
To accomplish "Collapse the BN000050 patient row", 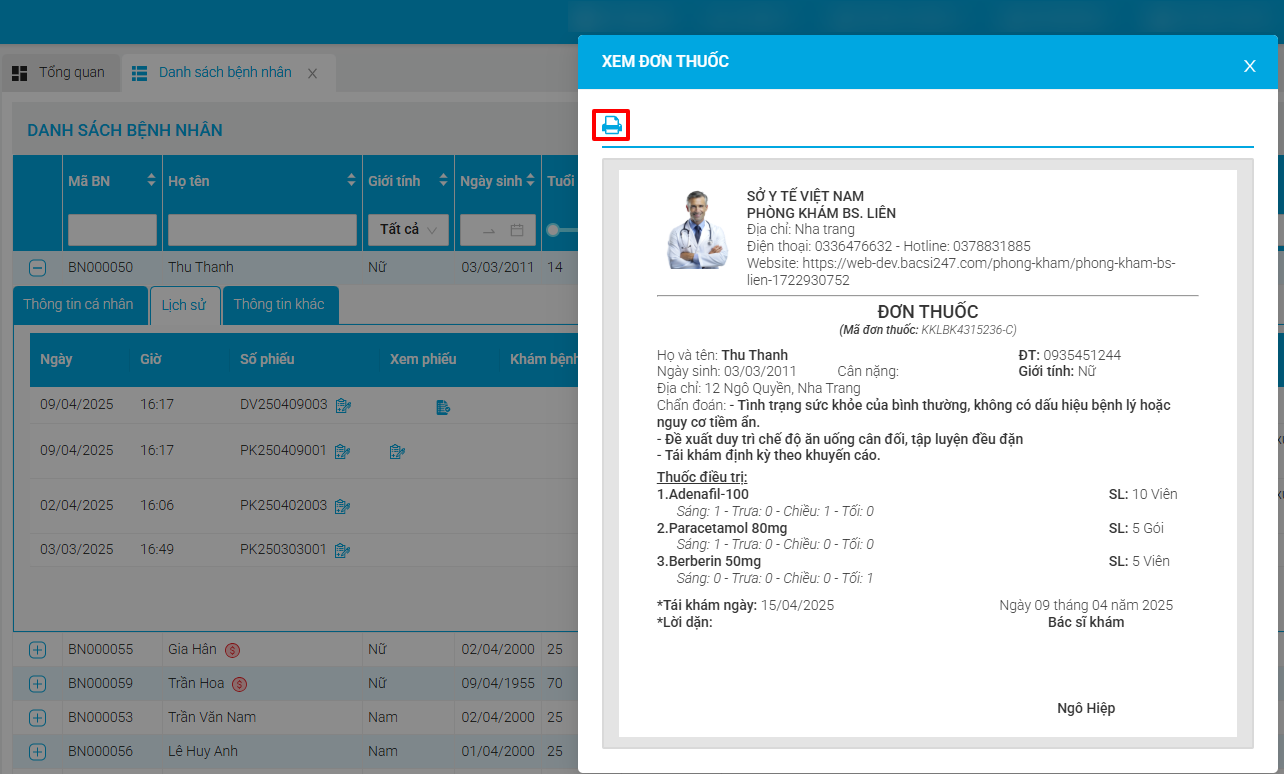I will [37, 267].
